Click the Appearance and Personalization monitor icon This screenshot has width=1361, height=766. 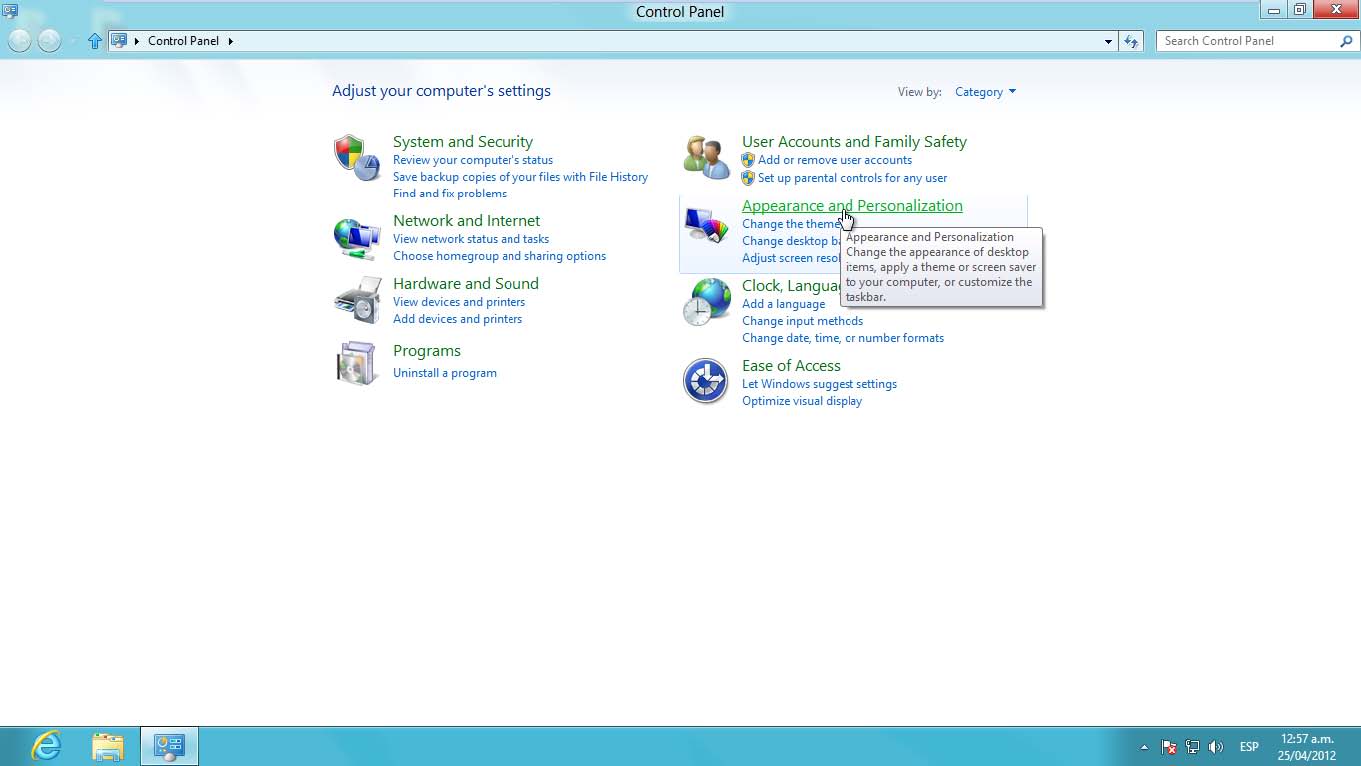pyautogui.click(x=706, y=227)
